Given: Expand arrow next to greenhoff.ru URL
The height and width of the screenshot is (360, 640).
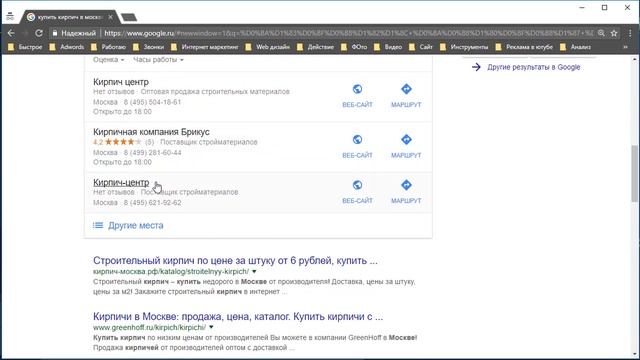Looking at the screenshot, I should point(211,327).
